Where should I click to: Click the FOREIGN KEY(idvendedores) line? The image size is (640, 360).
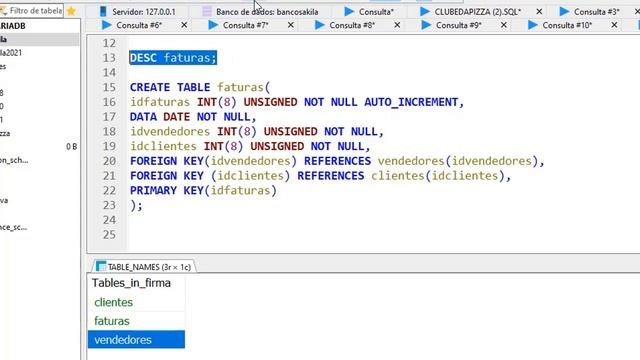337,161
